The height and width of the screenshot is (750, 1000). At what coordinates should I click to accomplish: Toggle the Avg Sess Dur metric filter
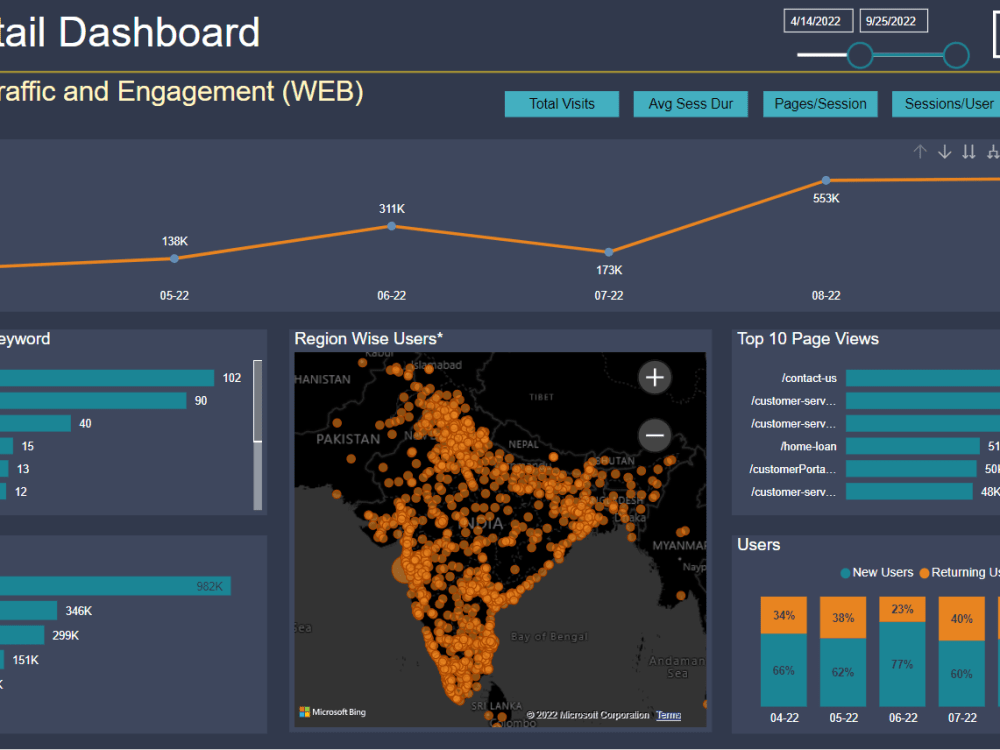click(x=690, y=103)
